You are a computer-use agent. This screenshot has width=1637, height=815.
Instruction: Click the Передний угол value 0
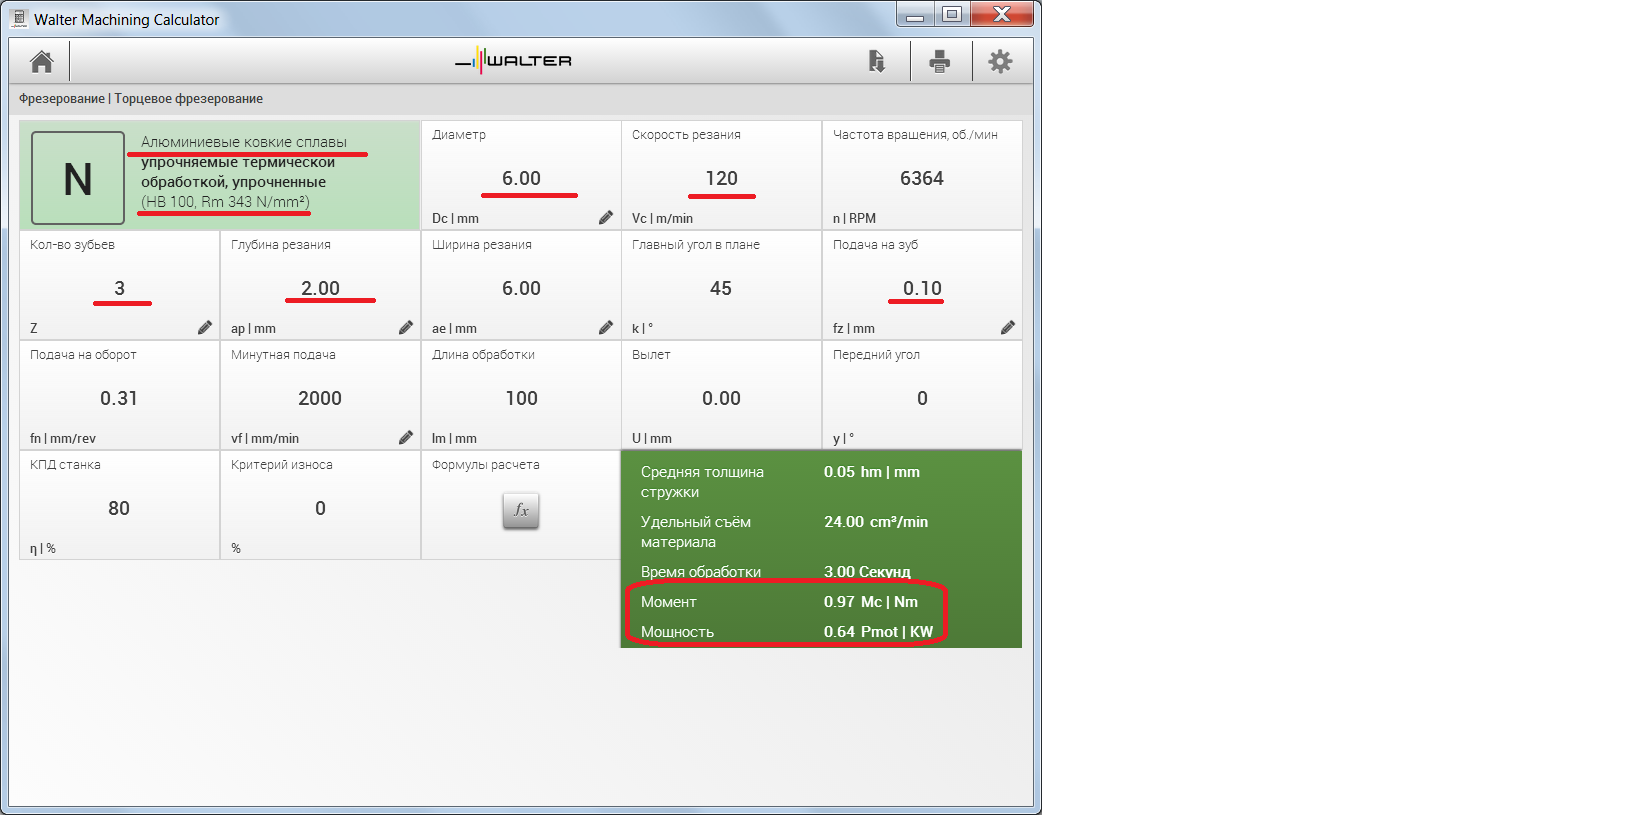pos(922,398)
